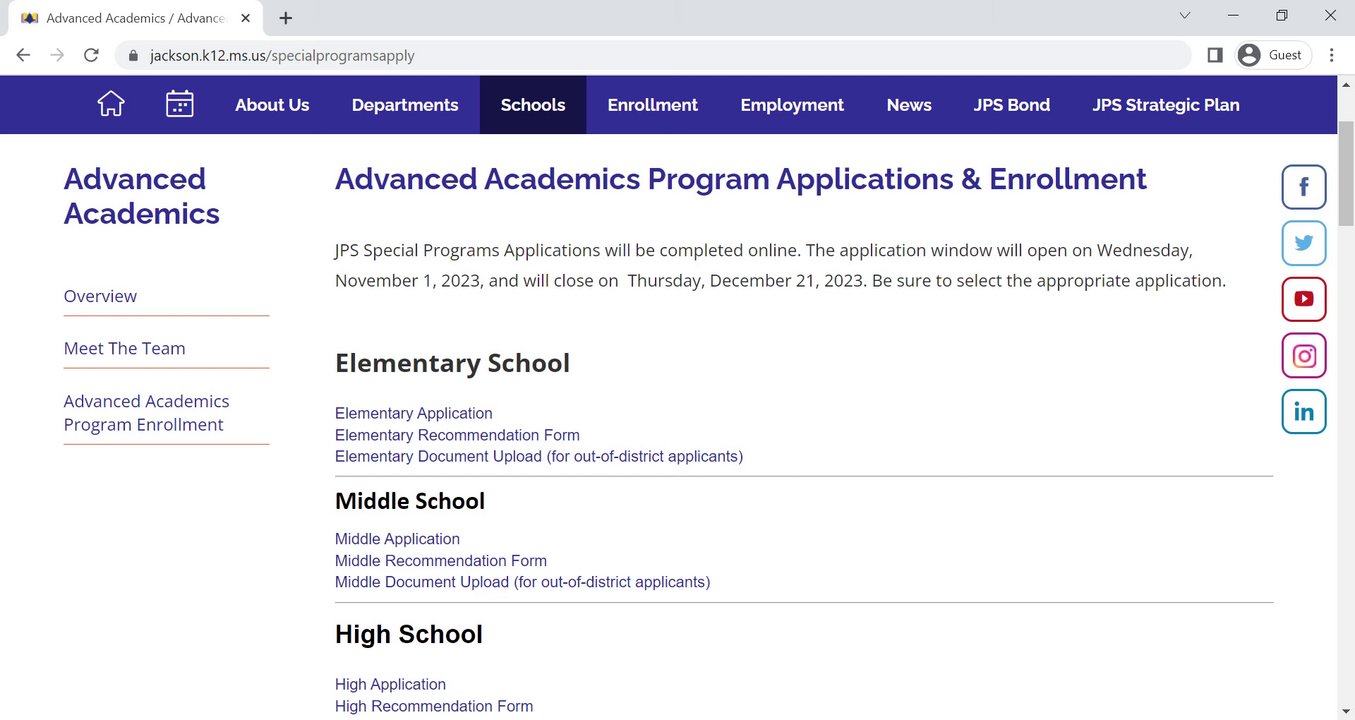Screen dimensions: 1355x720
Task: View site info via the padlock icon
Action: [x=132, y=56]
